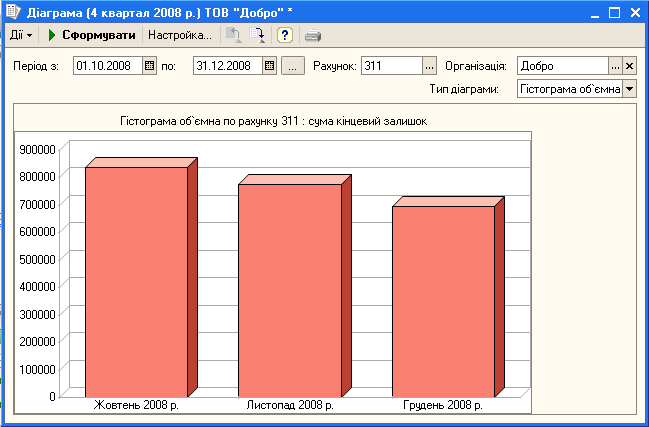Click the chart title text
649x427 pixels.
[274, 121]
